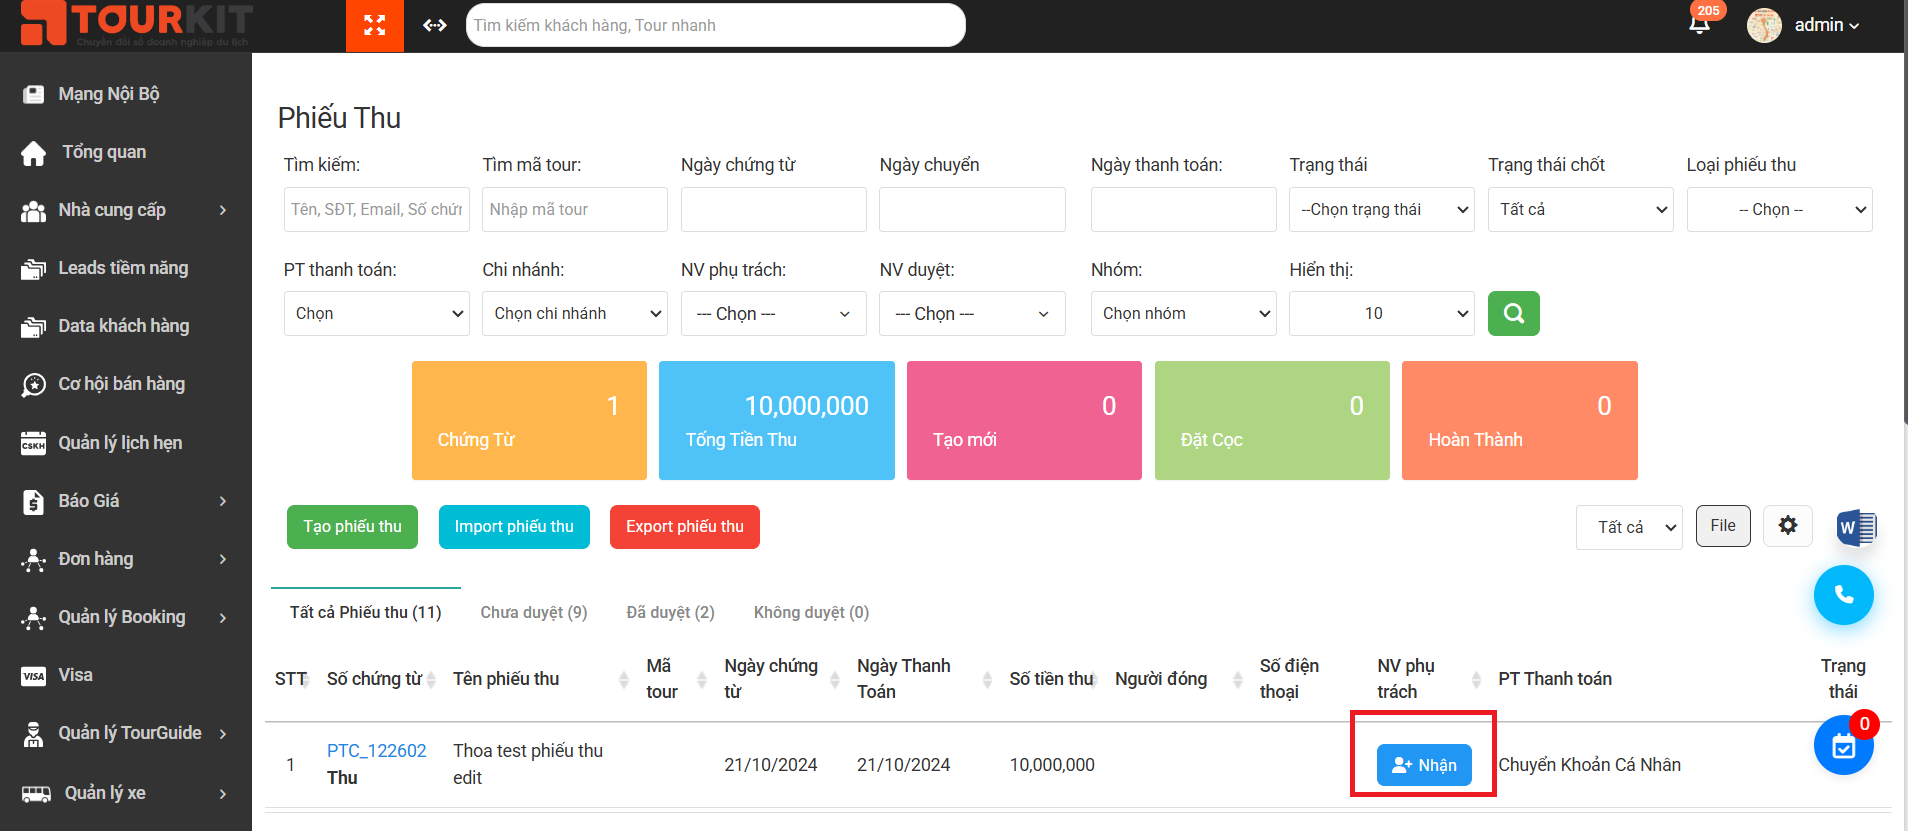
Task: Open the settings gear icon
Action: 1788,525
